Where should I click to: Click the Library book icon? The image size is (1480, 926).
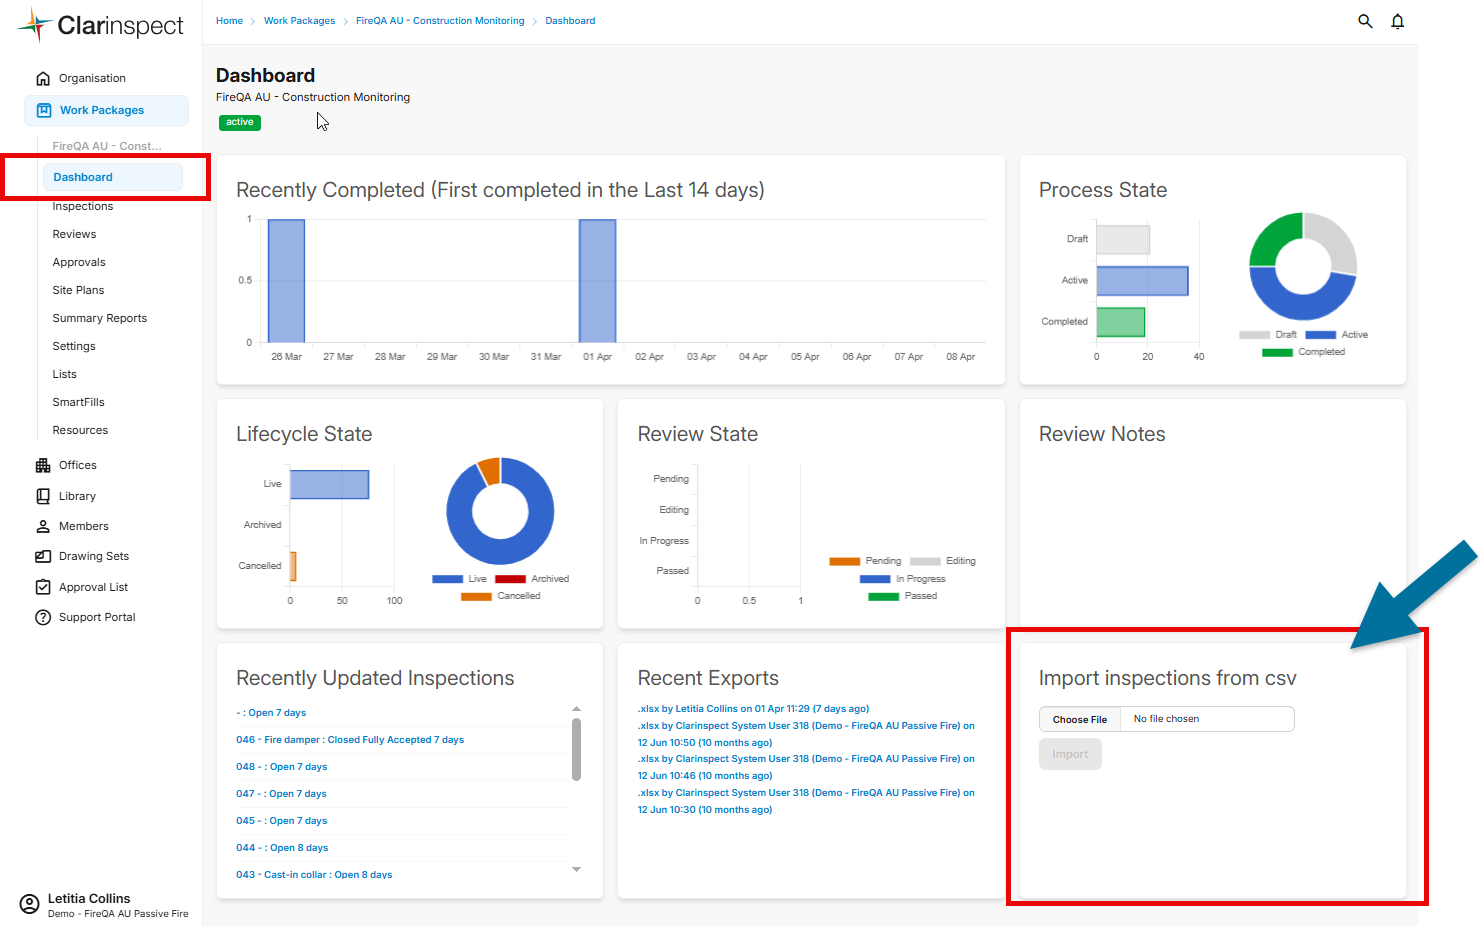tap(43, 496)
